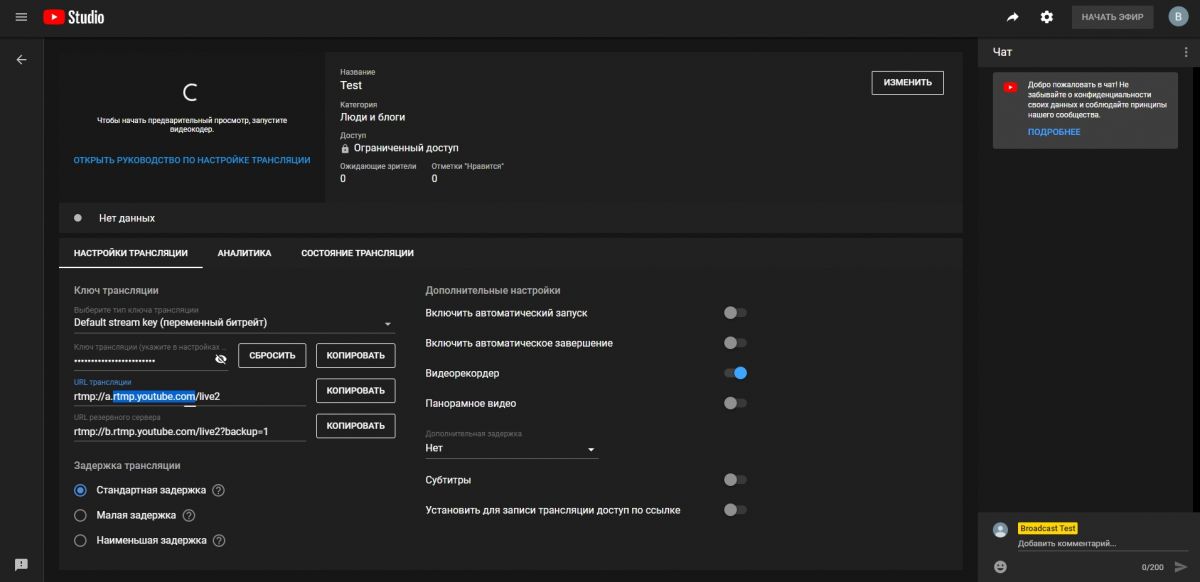The image size is (1200, 582).
Task: Open the account avatar menu
Action: 1178,17
